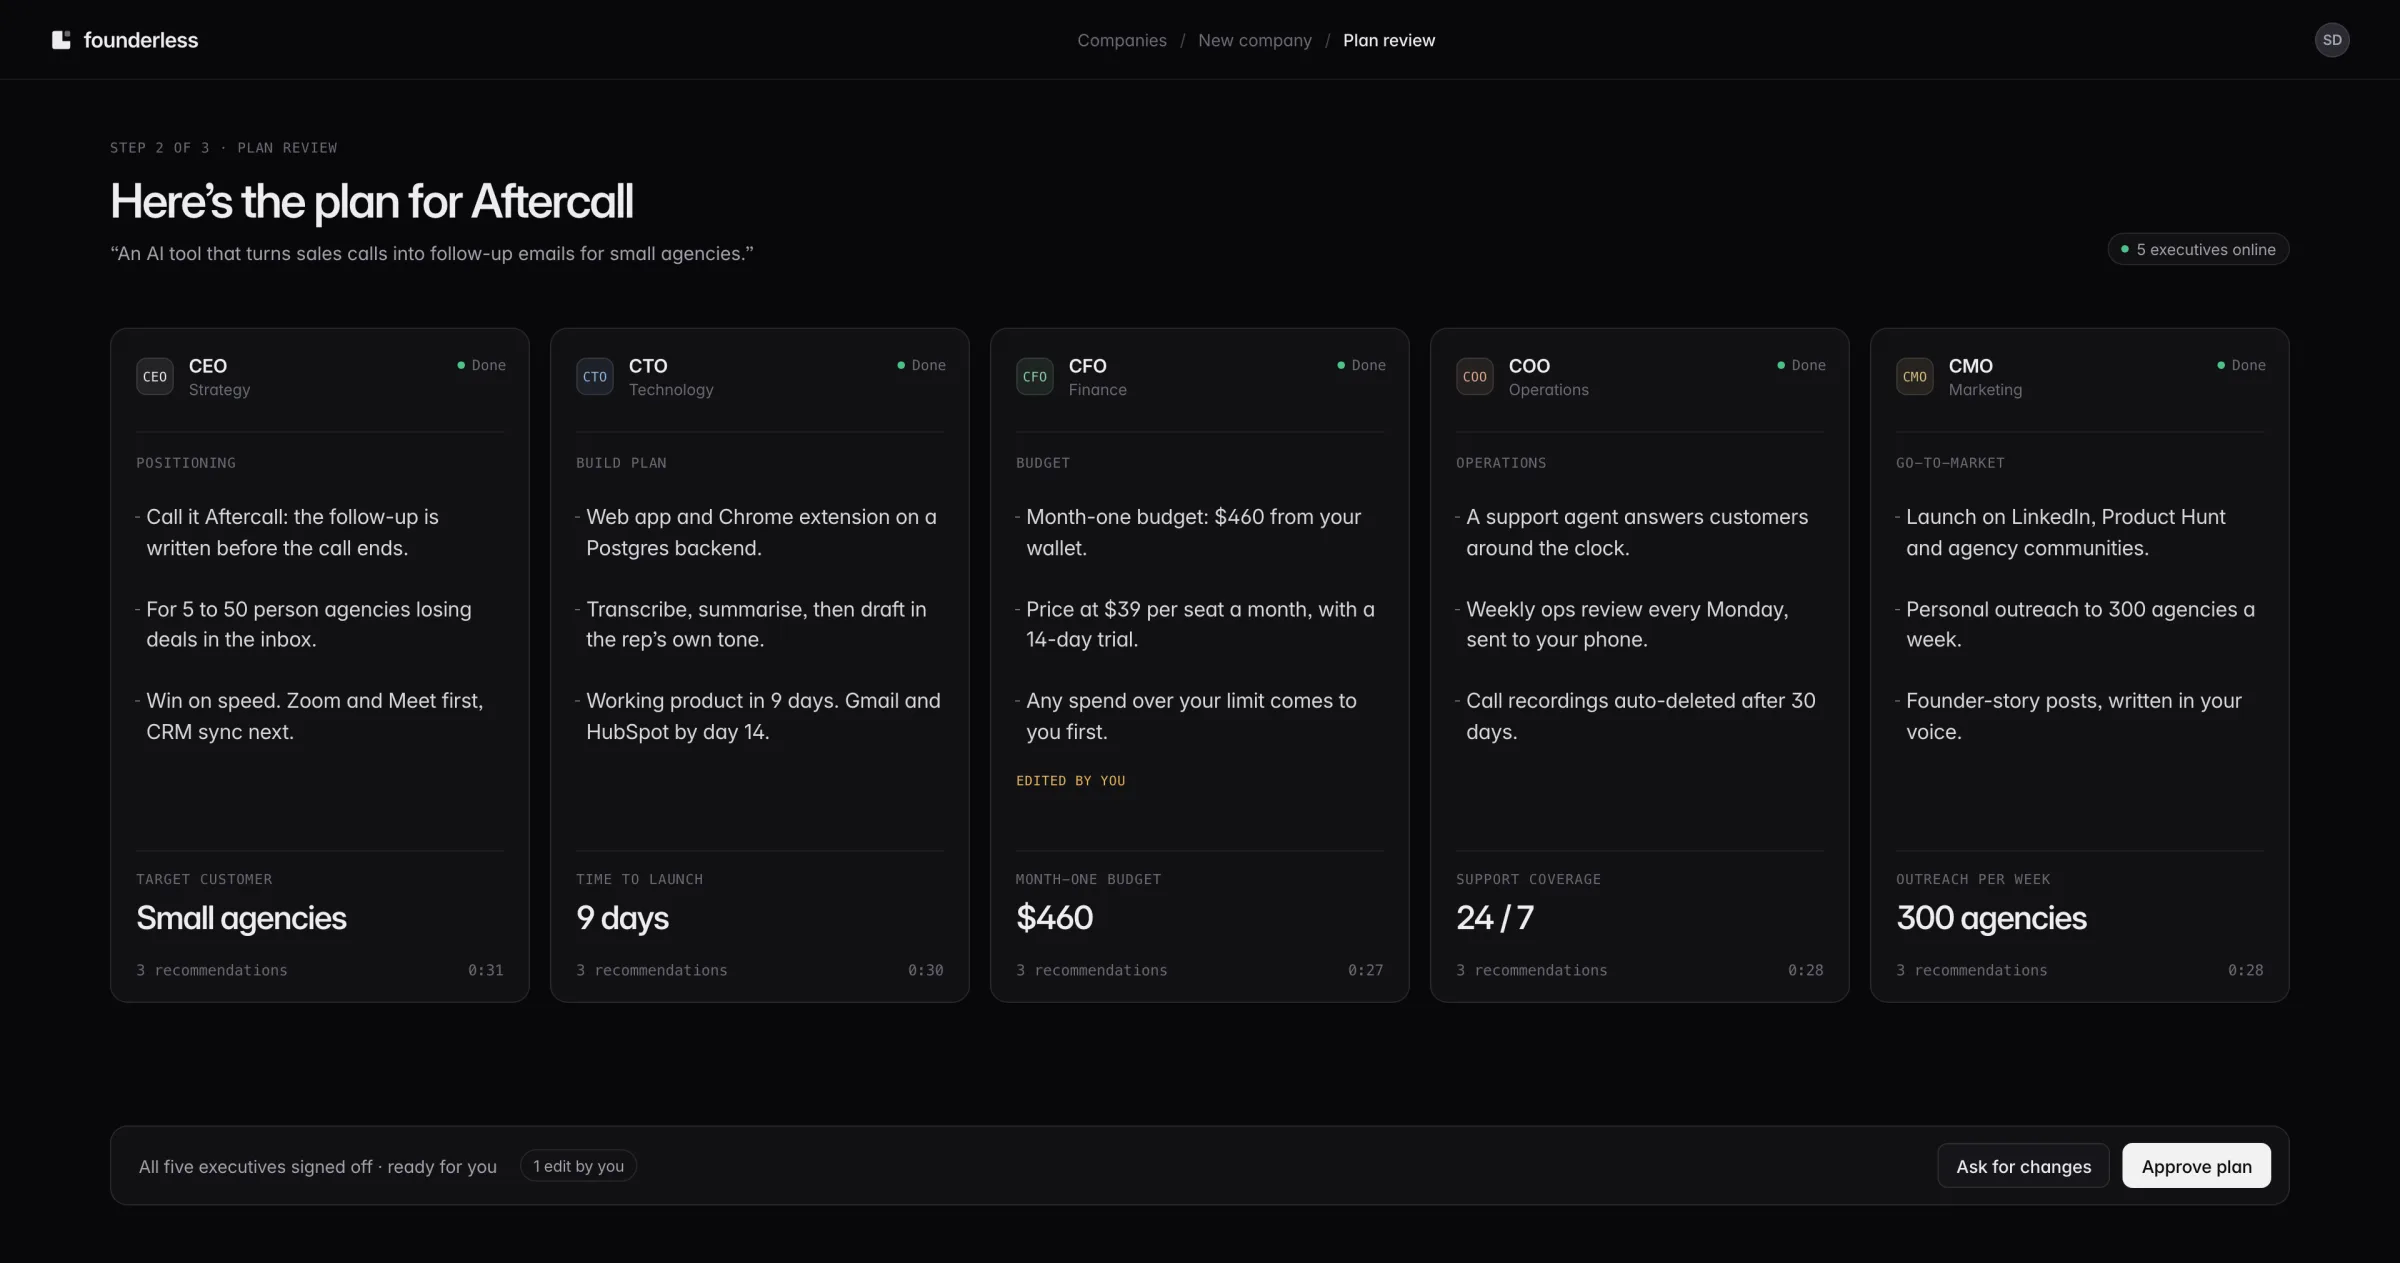Open New company breadcrumb
Screen dimensions: 2400x1263
click(1255, 40)
